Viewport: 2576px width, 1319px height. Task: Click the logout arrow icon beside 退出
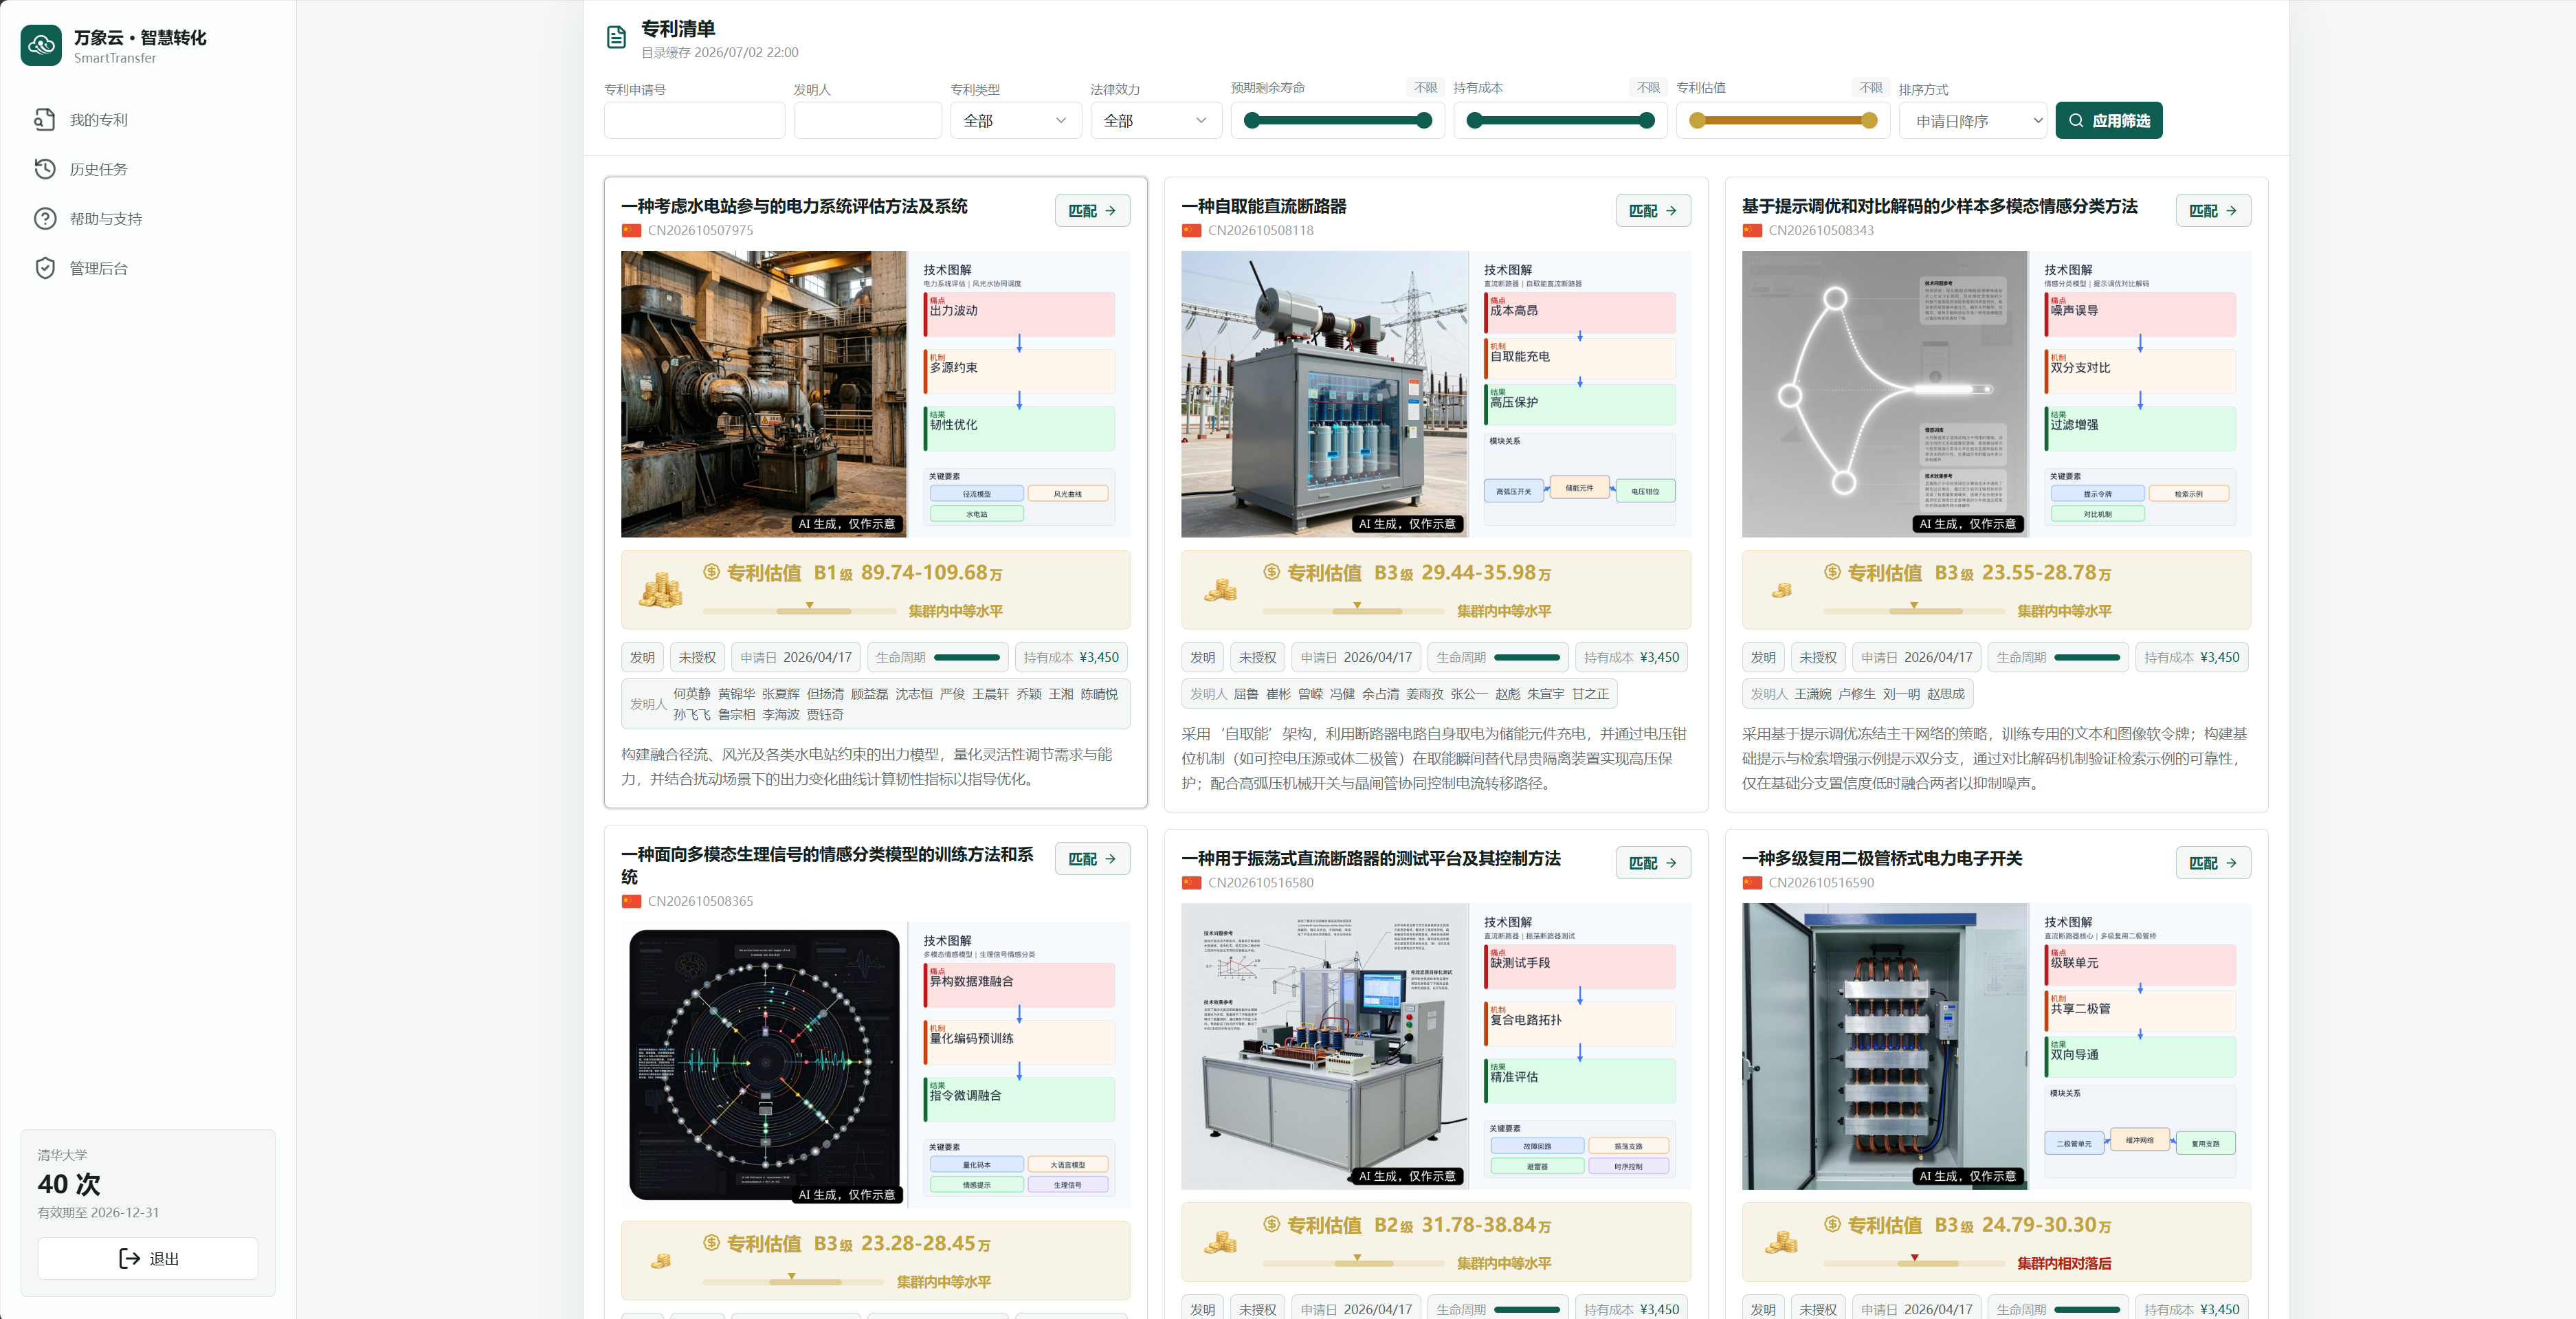pos(129,1258)
